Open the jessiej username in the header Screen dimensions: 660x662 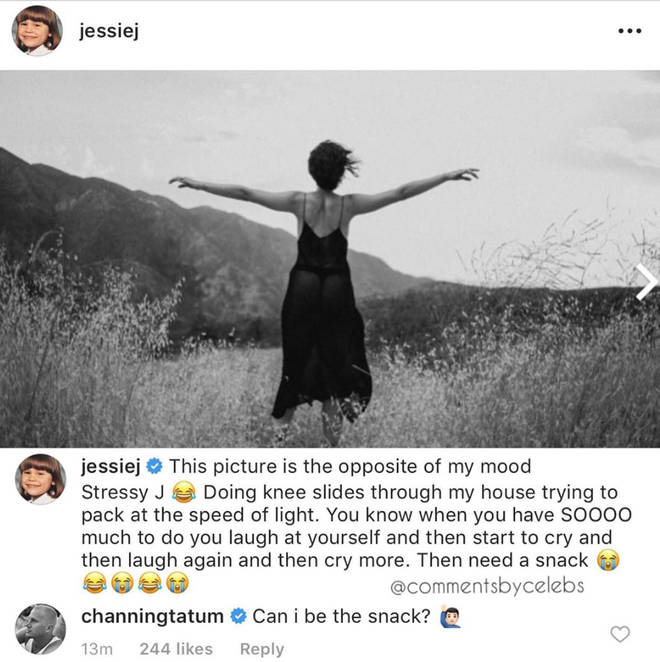point(109,31)
